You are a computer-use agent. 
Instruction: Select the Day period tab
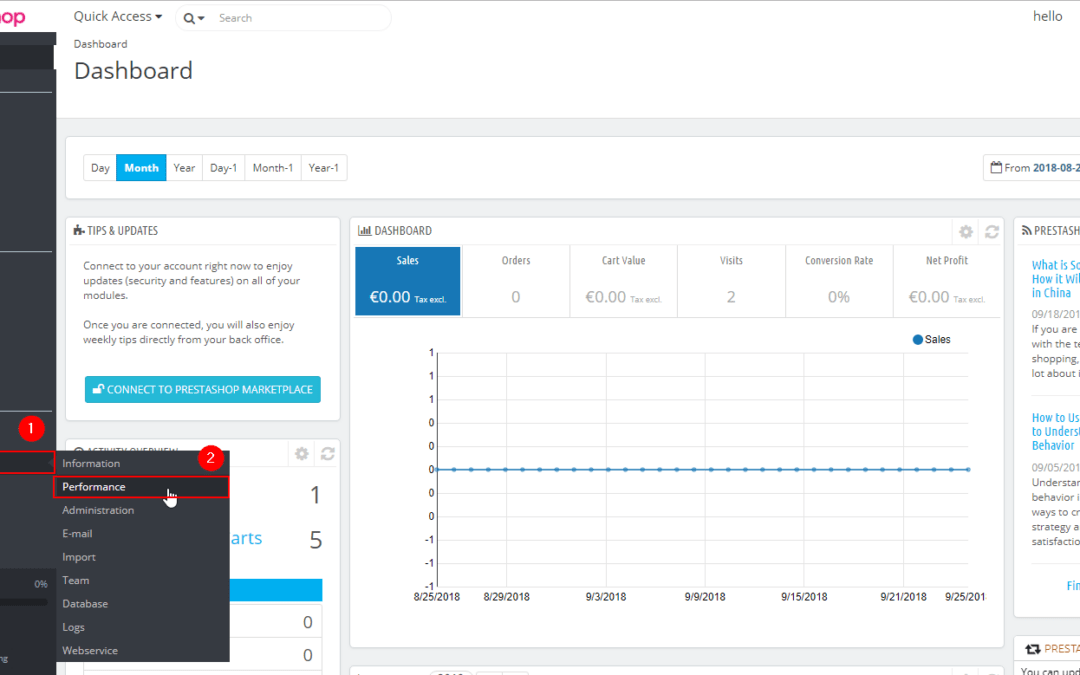click(100, 167)
